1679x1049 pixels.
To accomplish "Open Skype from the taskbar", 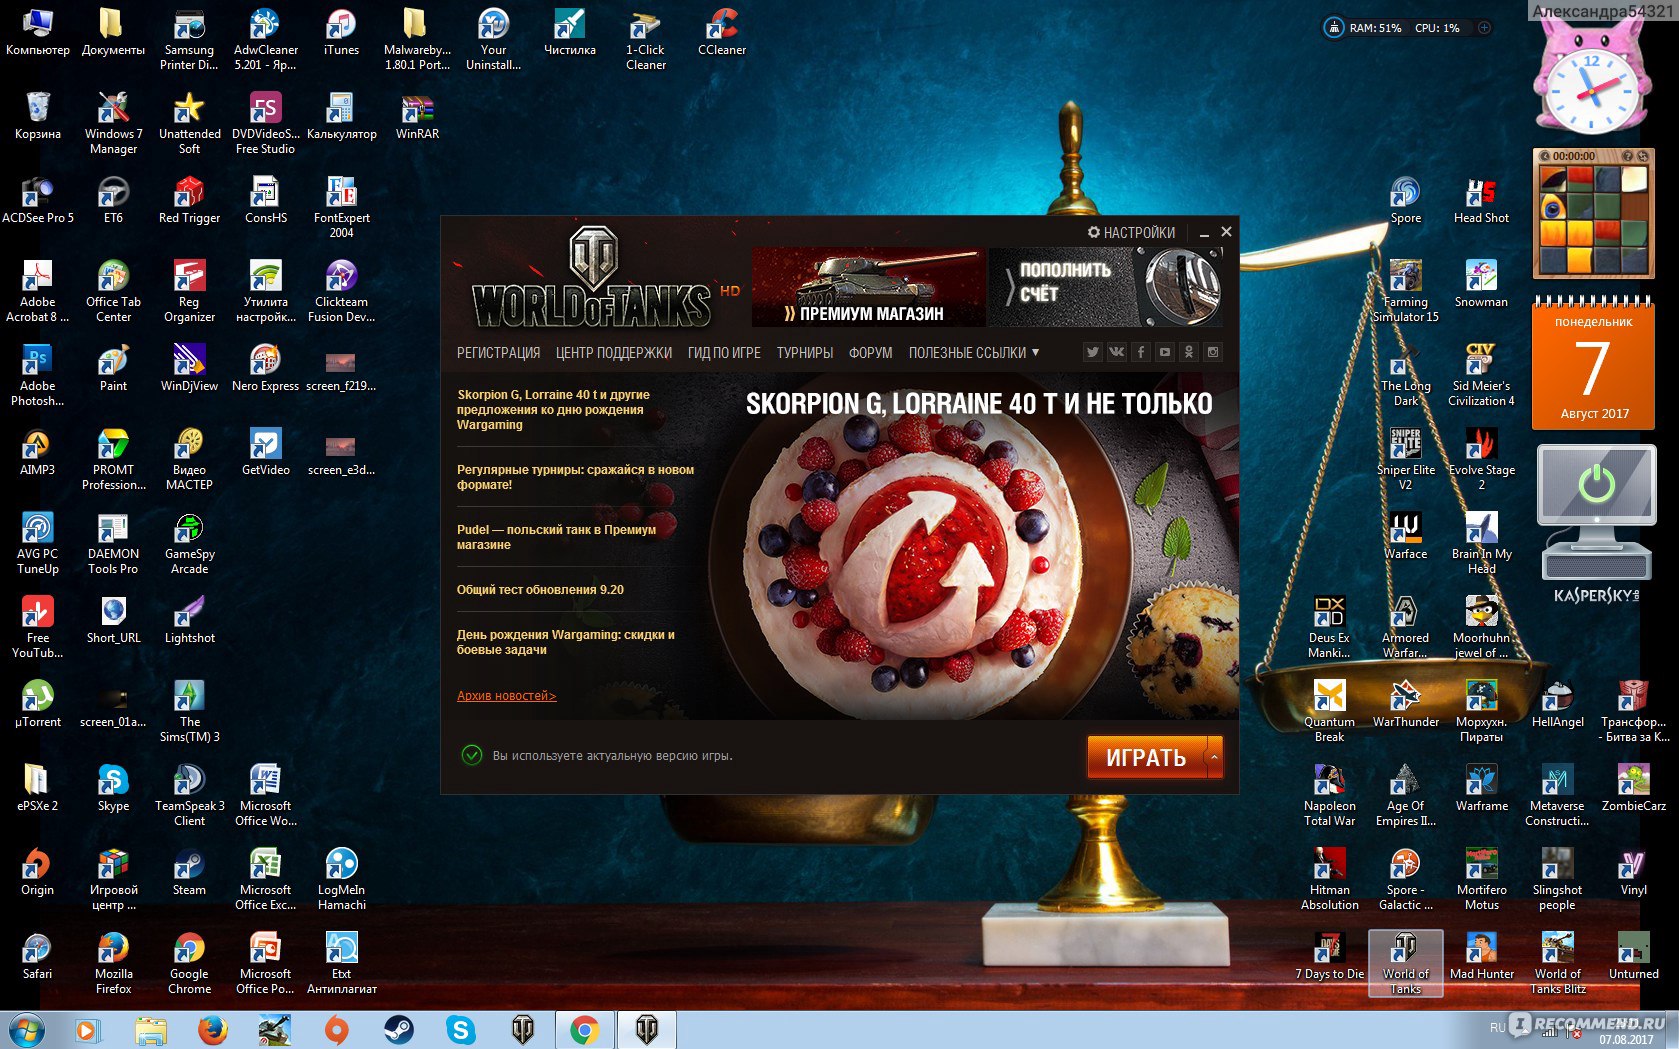I will (x=461, y=1029).
